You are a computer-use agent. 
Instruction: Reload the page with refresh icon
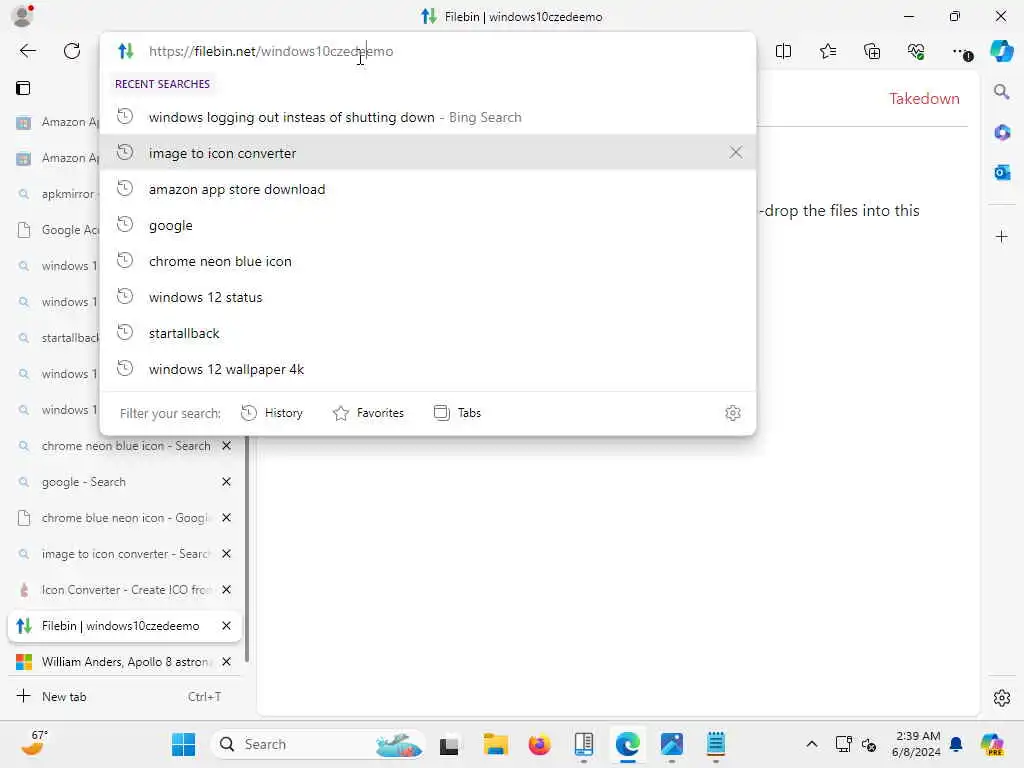[x=72, y=51]
